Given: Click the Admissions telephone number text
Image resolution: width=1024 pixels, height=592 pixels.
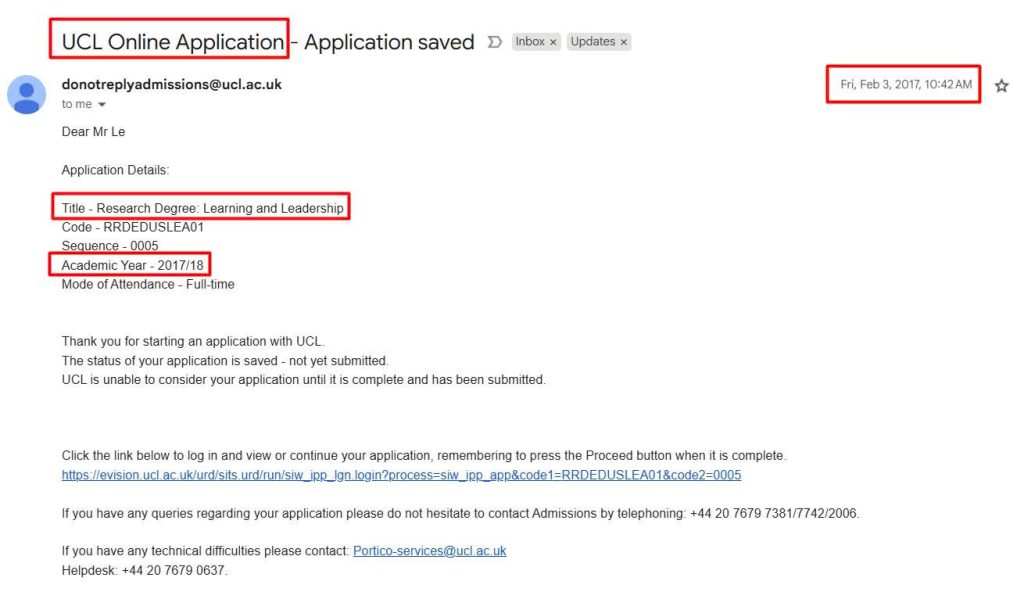Looking at the screenshot, I should [x=774, y=513].
